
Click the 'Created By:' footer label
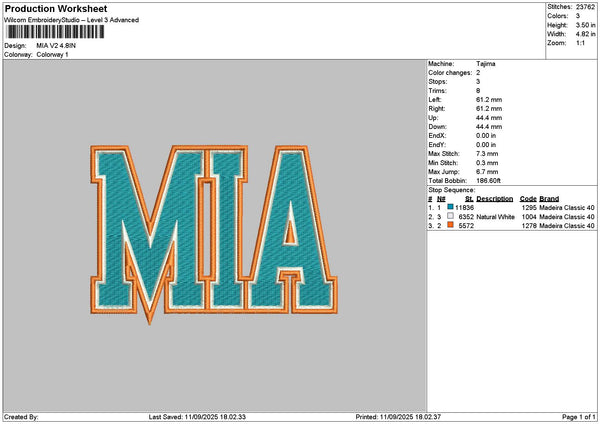tap(21, 417)
